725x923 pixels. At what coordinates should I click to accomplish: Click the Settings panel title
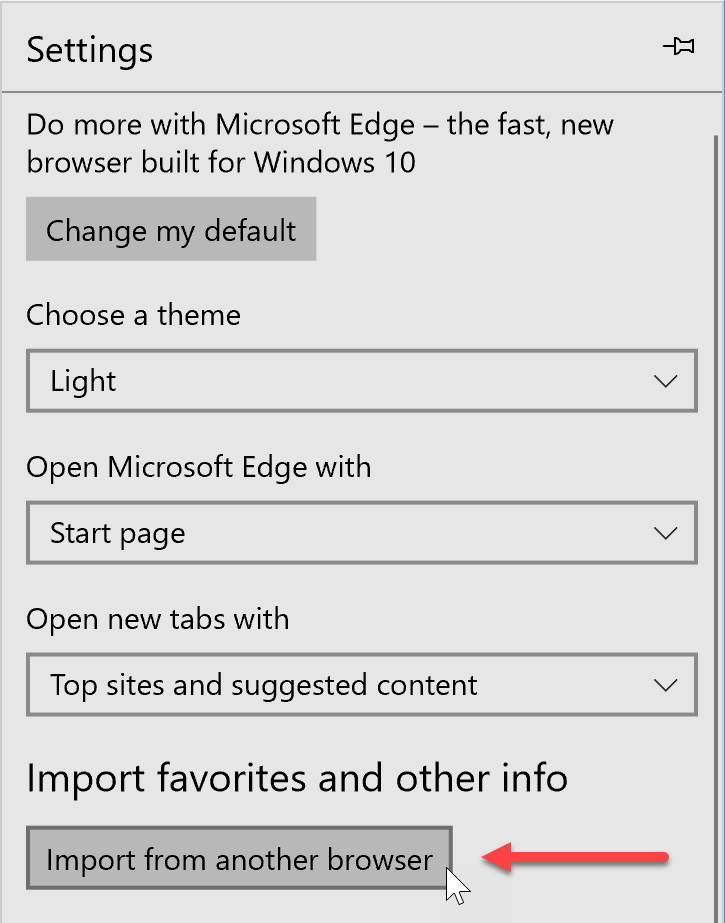pos(89,49)
